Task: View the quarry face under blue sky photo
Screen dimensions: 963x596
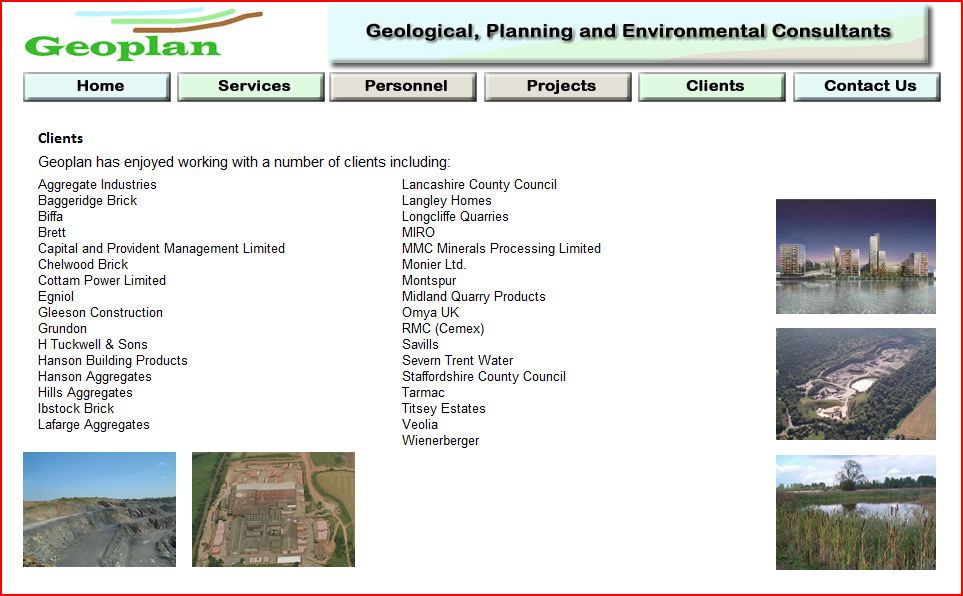Action: pos(99,509)
